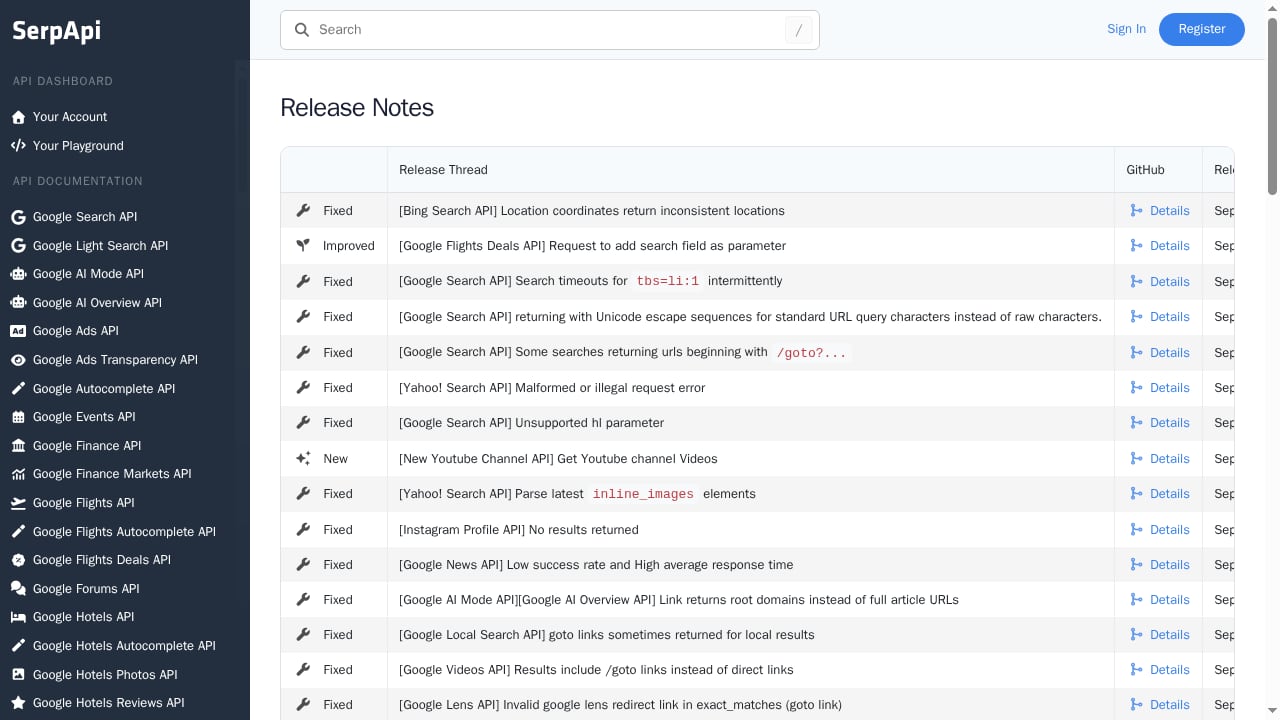Click the chat bubbles icon for Google Forums API
The image size is (1280, 720).
[18, 589]
